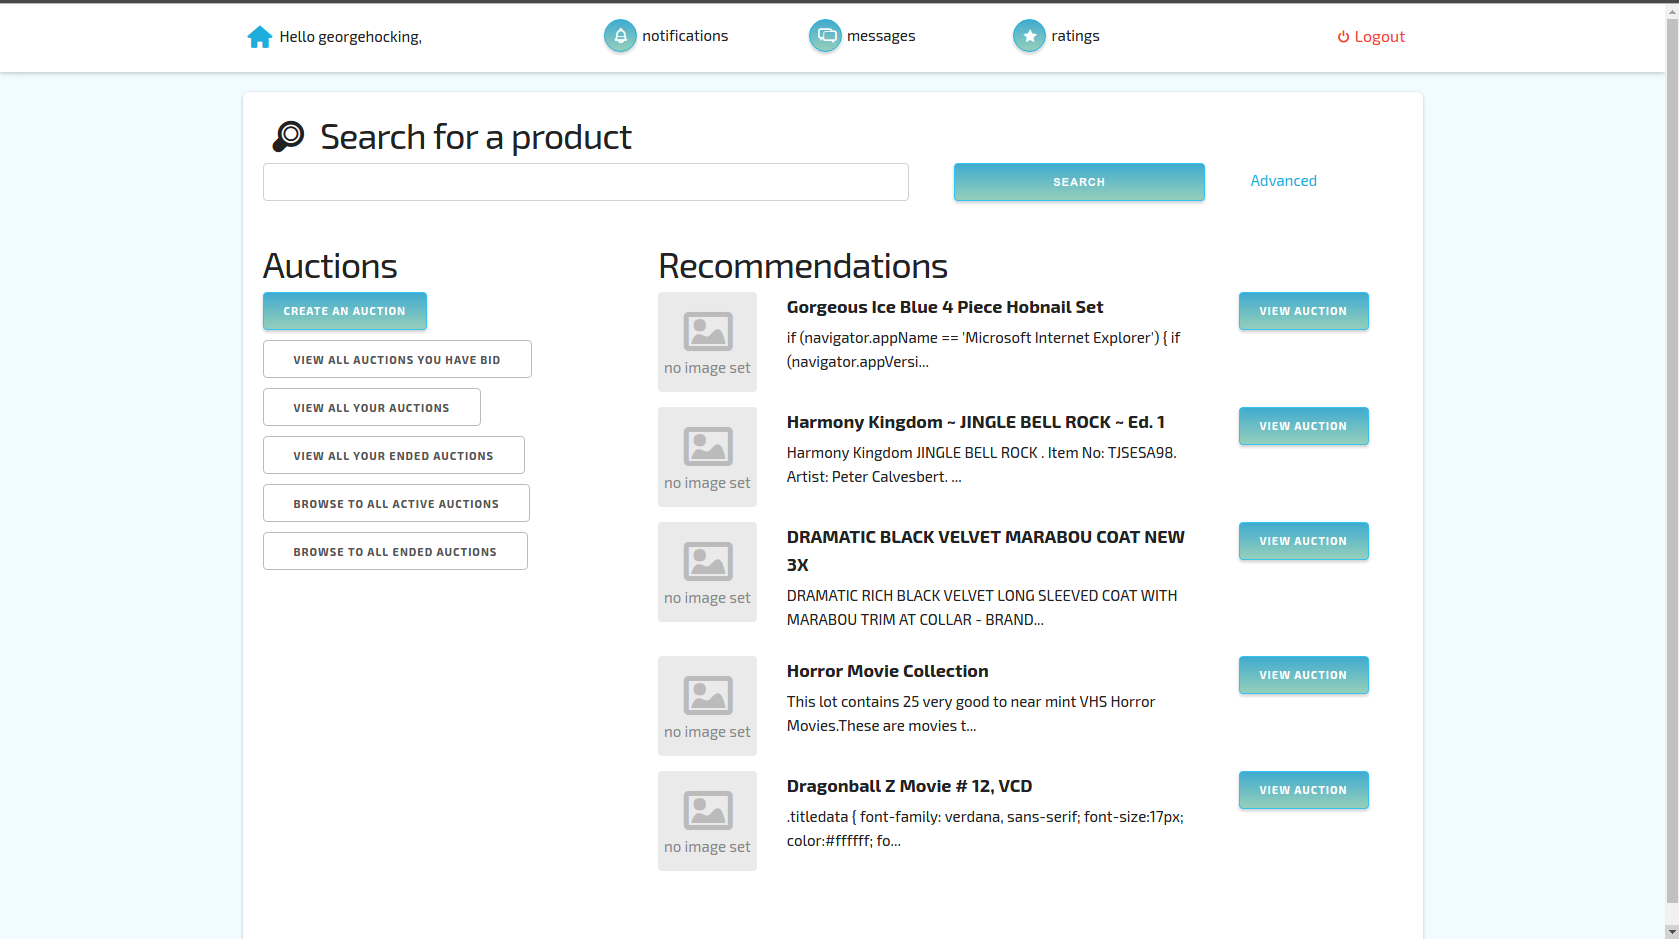1679x939 pixels.
Task: Open the notifications bell icon
Action: click(620, 35)
